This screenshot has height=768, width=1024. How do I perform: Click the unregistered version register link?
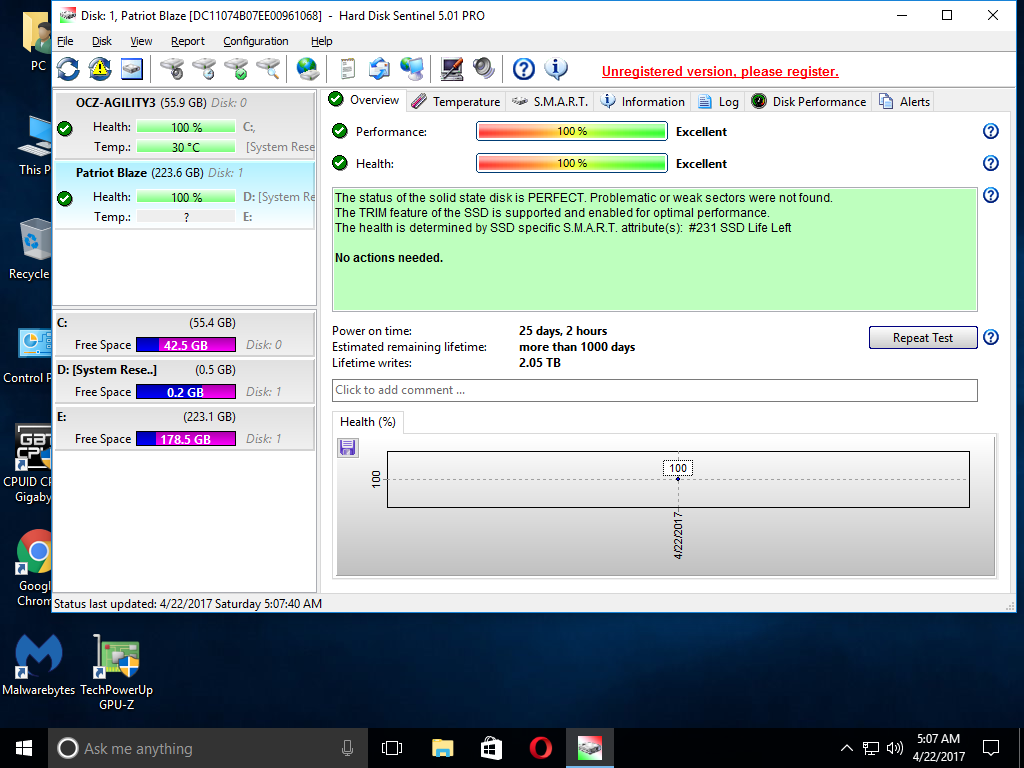coord(720,72)
